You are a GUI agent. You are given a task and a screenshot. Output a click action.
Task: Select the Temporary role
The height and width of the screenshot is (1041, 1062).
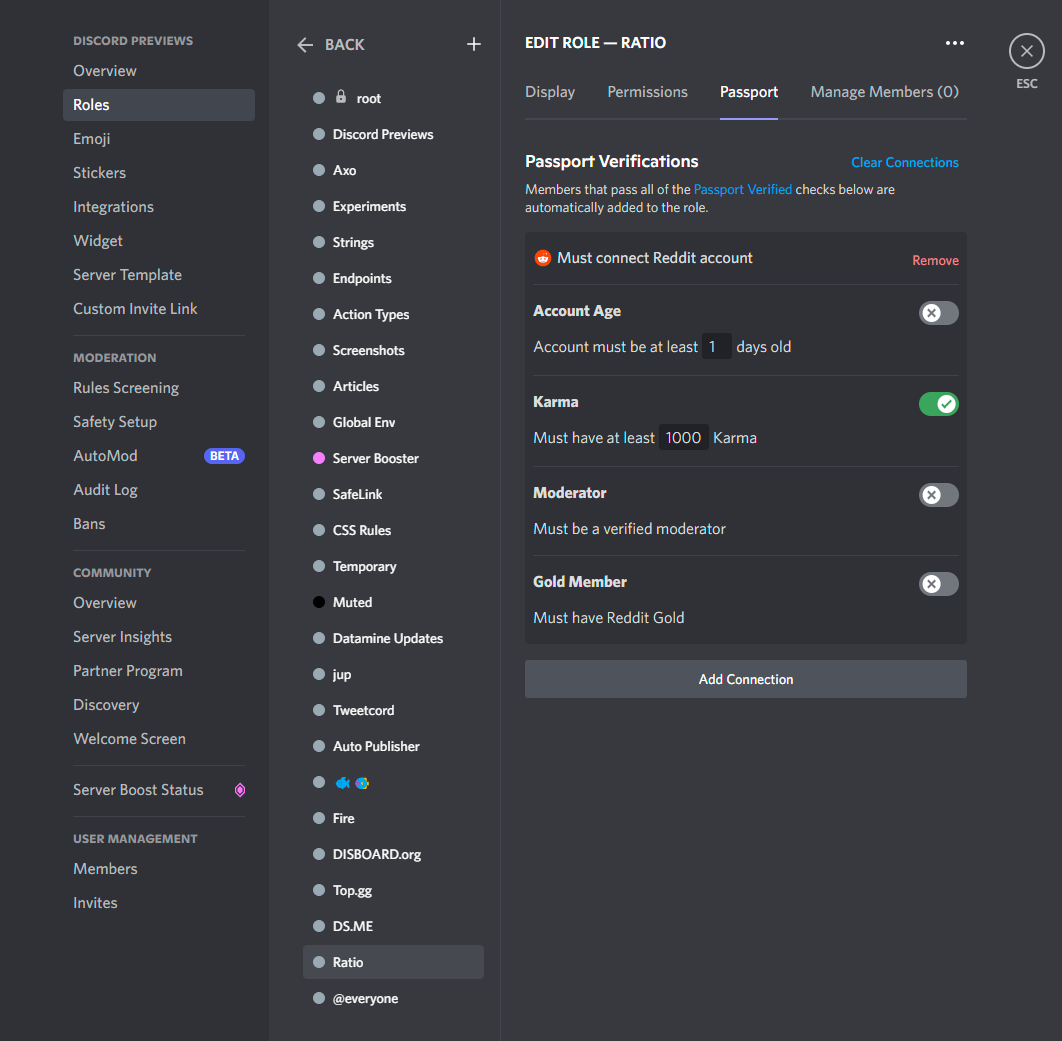coord(393,566)
